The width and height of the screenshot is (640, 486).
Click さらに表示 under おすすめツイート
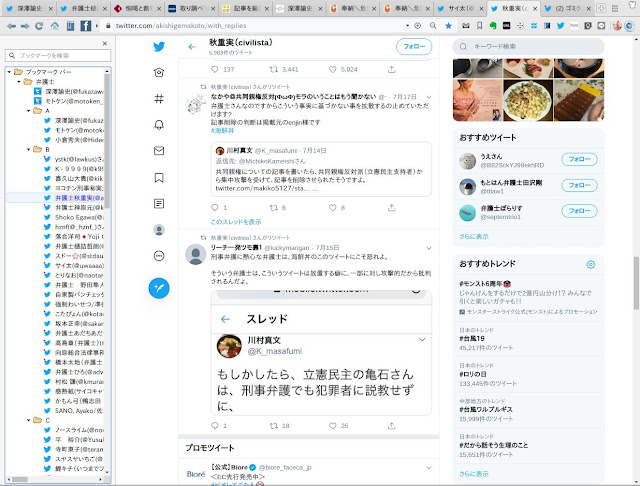coord(473,236)
